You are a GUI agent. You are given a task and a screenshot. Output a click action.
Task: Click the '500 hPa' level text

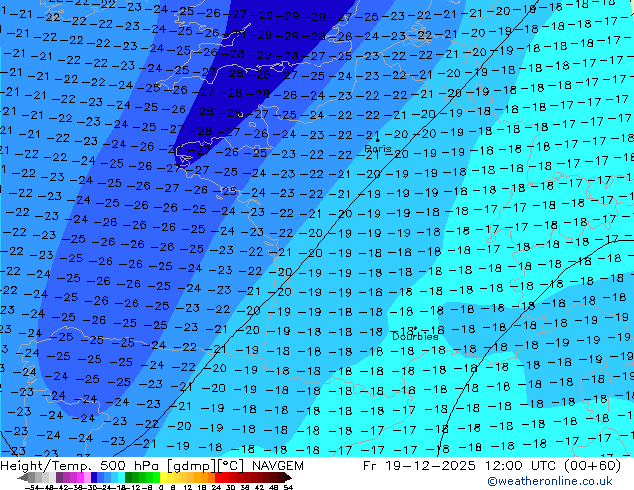(x=131, y=466)
